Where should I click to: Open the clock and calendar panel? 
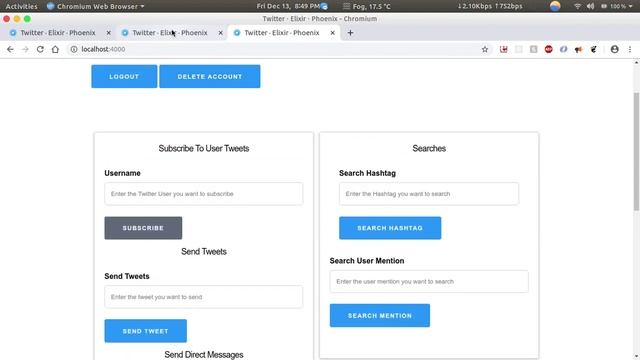[289, 6]
